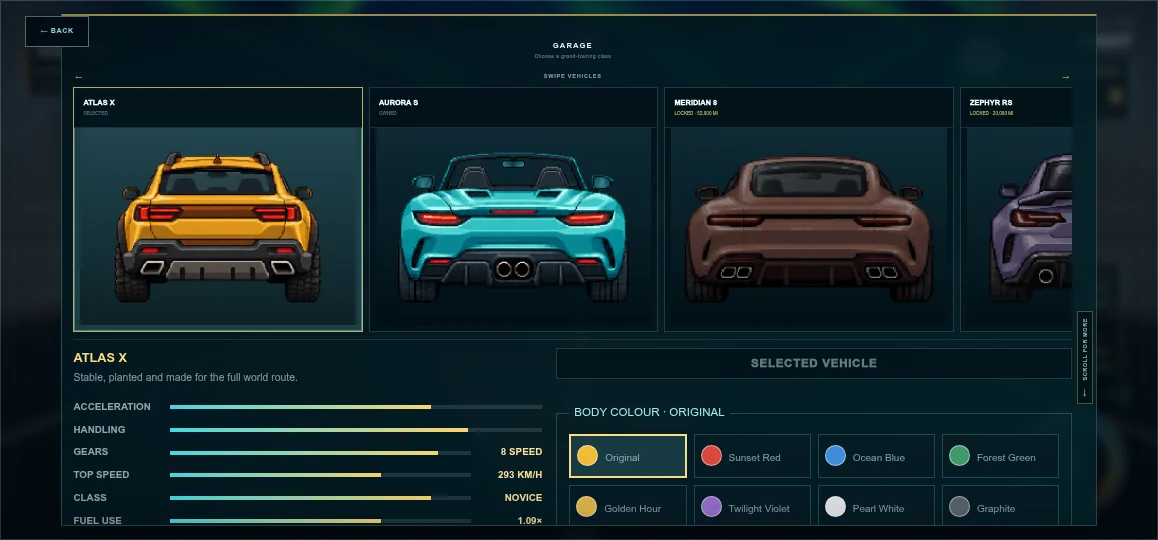Viewport: 1158px width, 540px height.
Task: Click the 'NOVICE' class value
Action: (x=523, y=498)
